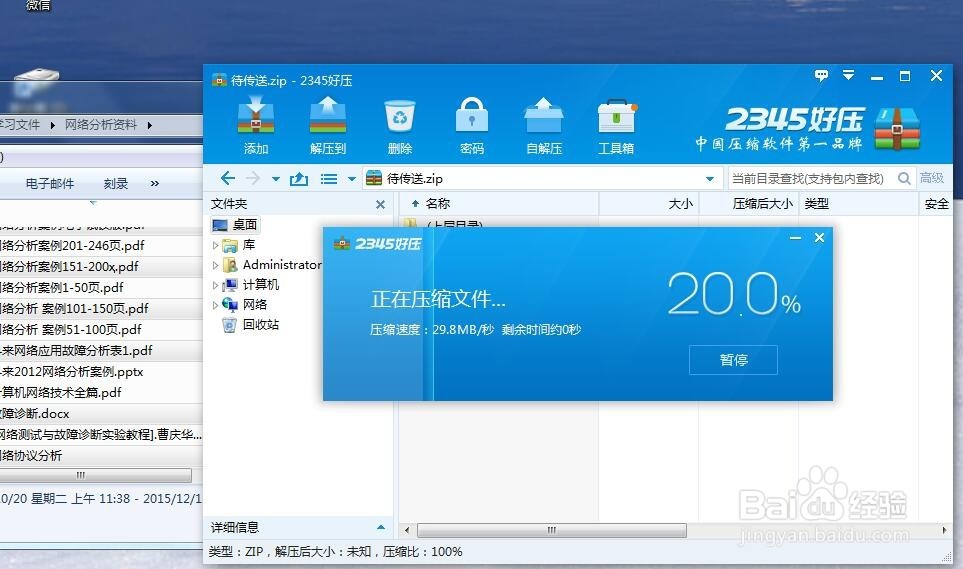Screen dimensions: 963x569
Task: Click 刻录 in Explorer toolbar
Action: pos(115,184)
